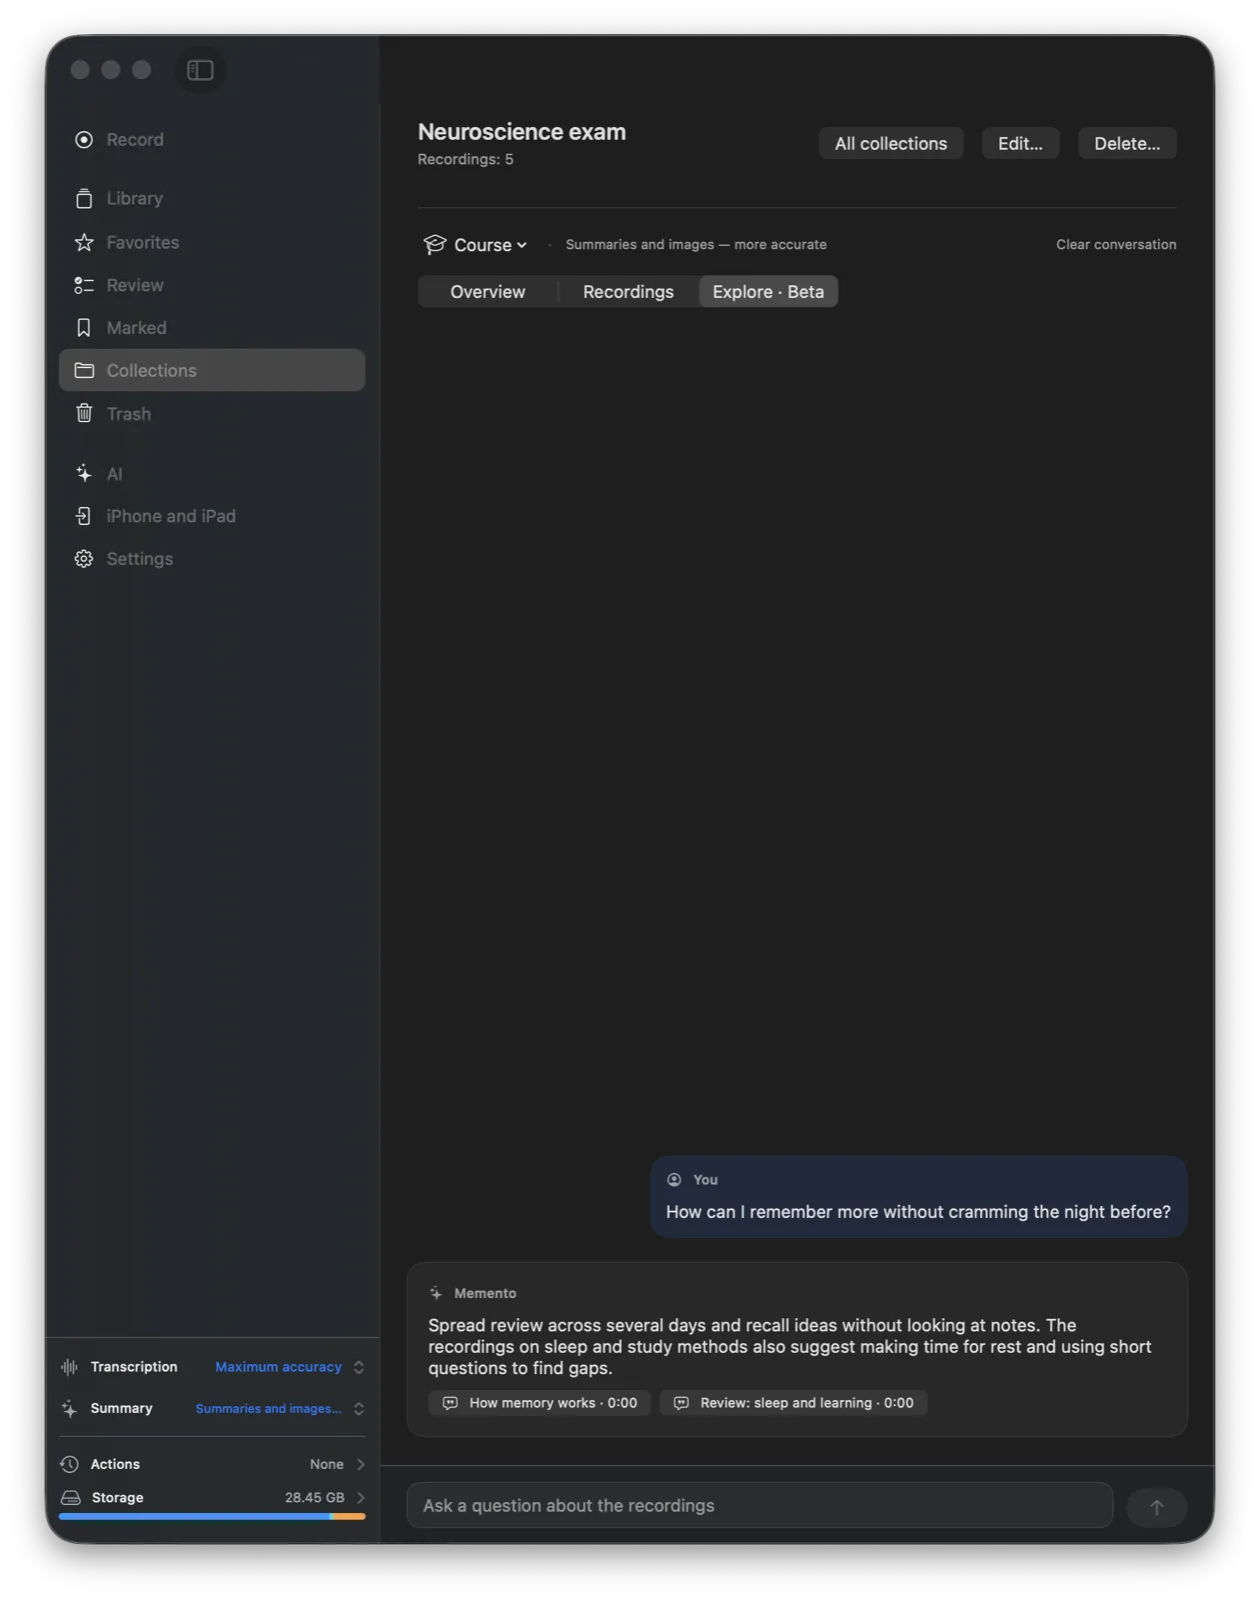Change Transcription accuracy setting
The image size is (1260, 1600).
289,1367
